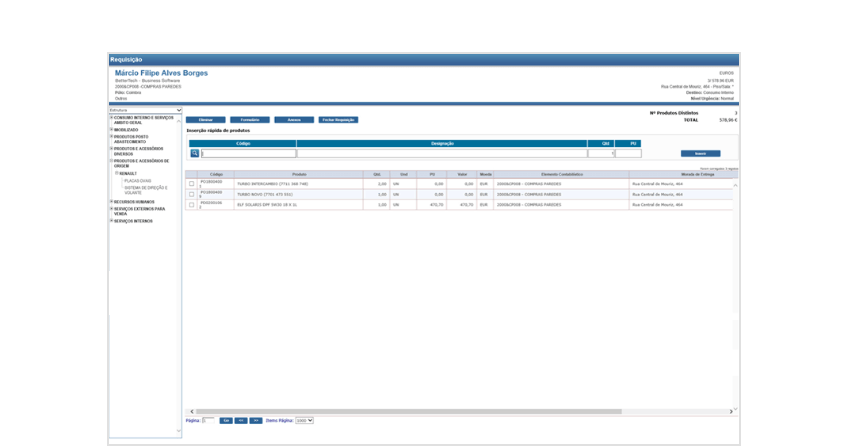Click the magnifier search icon beside Código field
The width and height of the screenshot is (848, 446).
(x=195, y=154)
